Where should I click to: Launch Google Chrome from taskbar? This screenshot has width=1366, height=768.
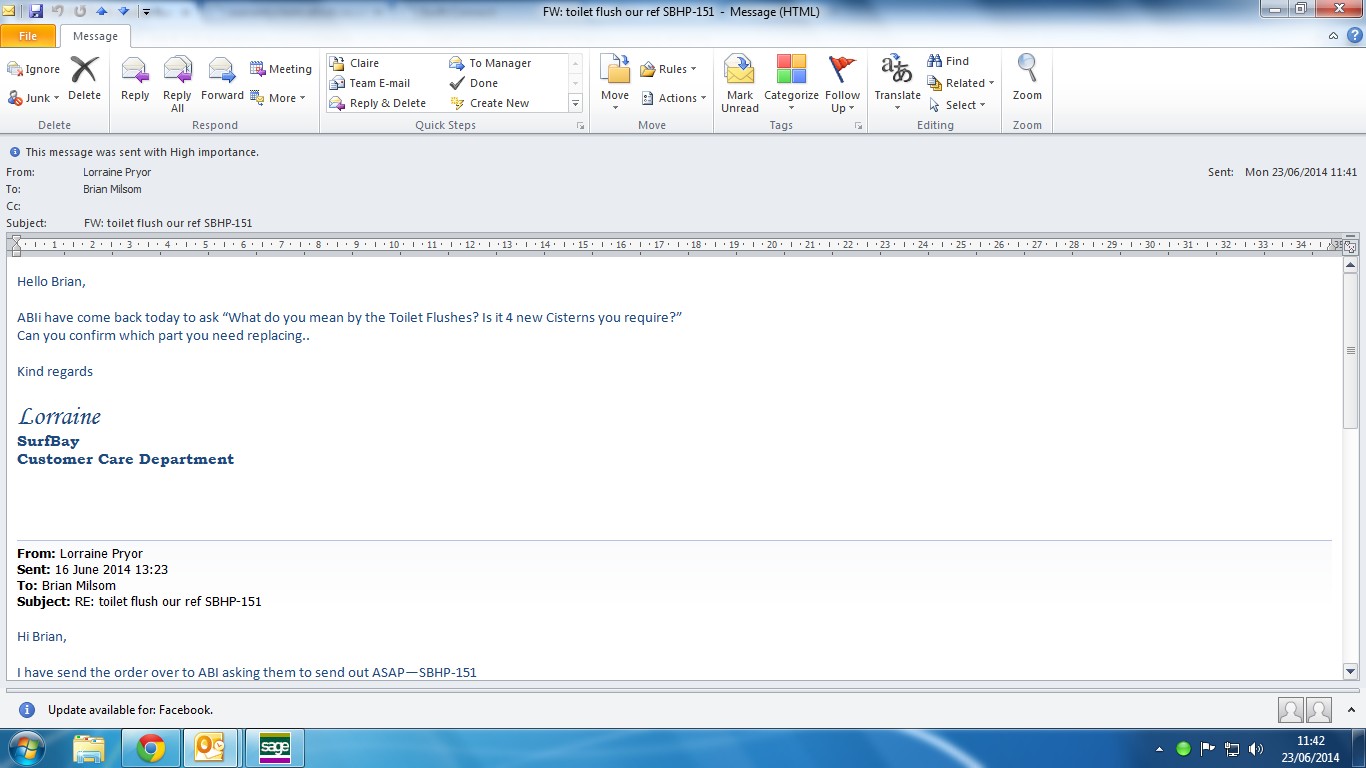point(151,748)
